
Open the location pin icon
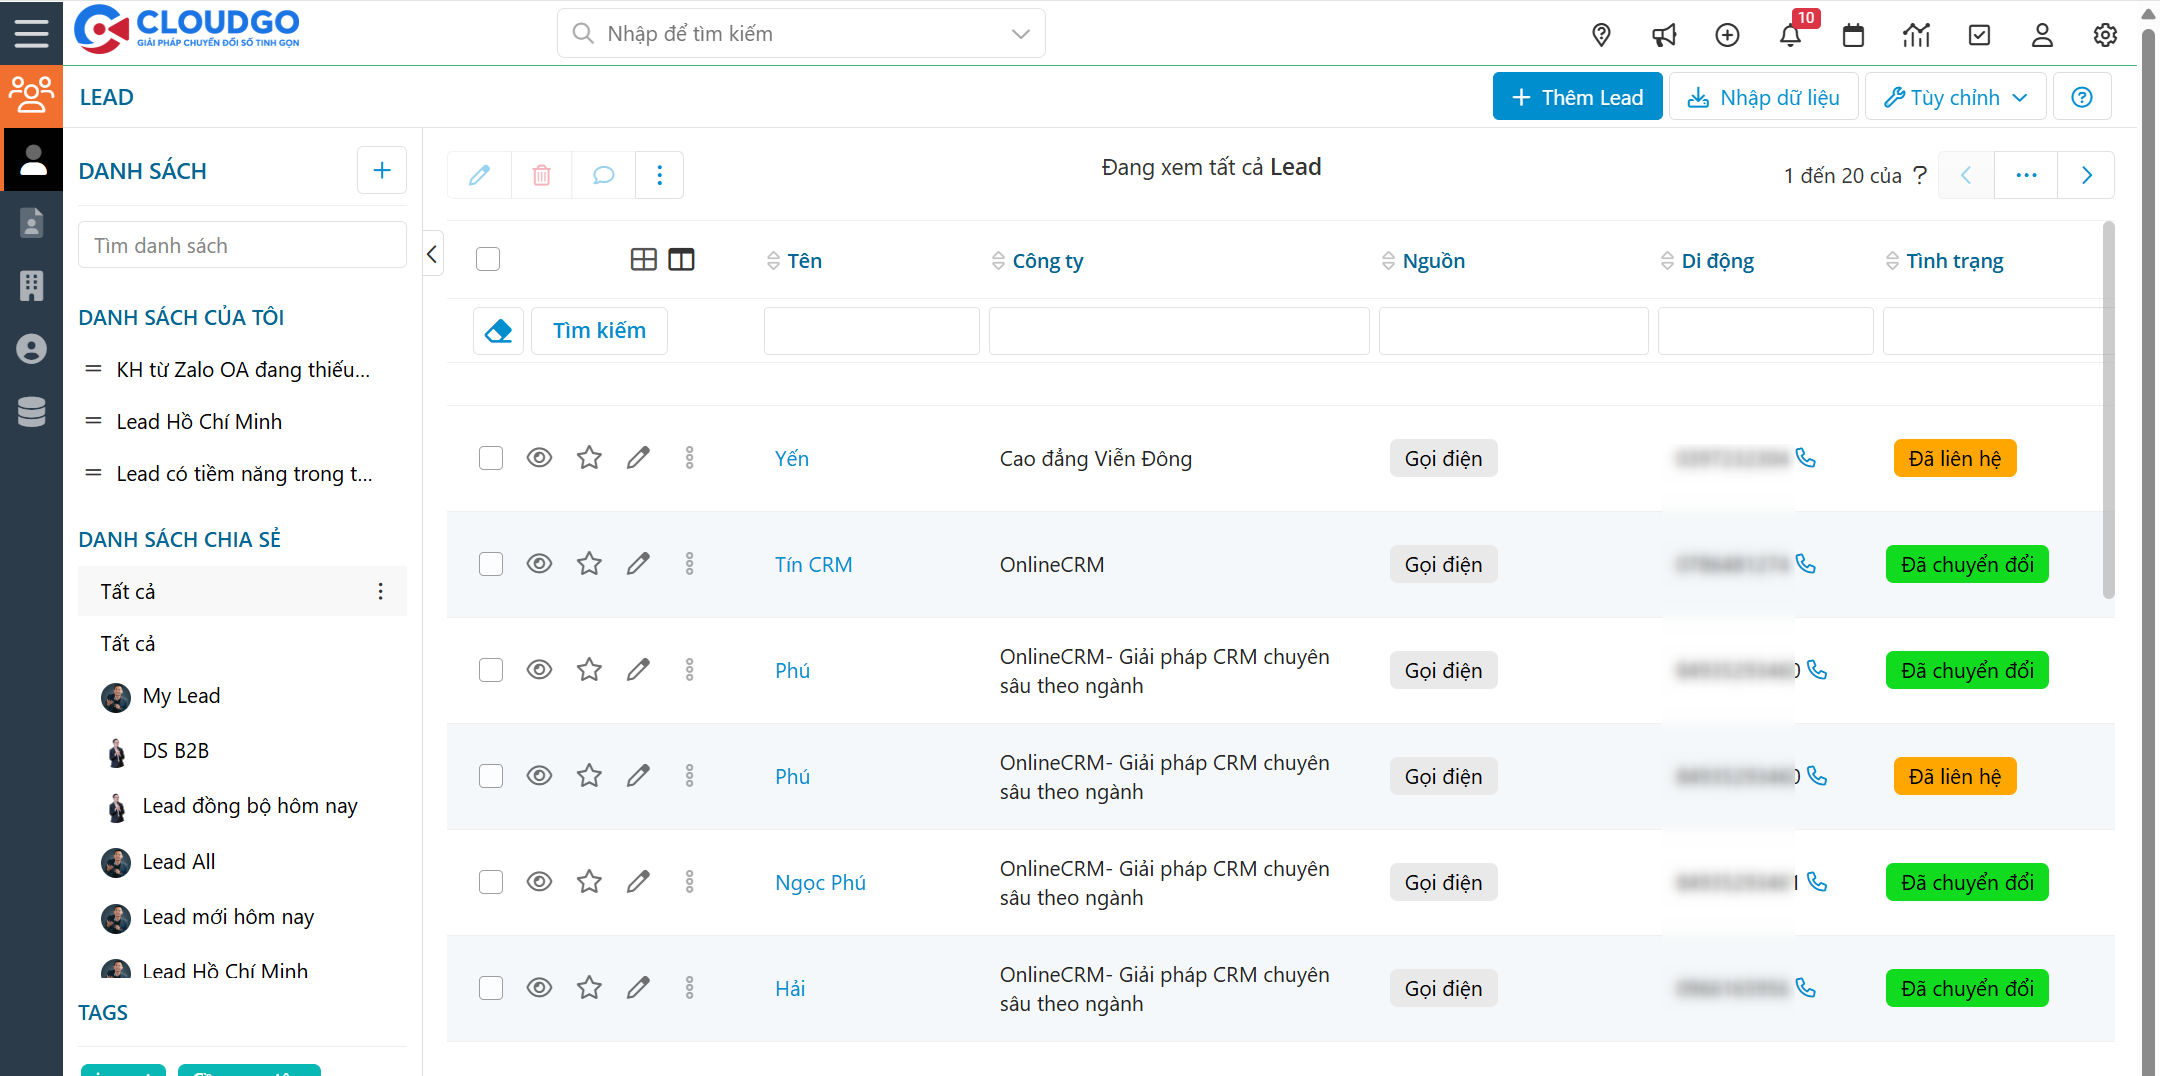tap(1601, 36)
